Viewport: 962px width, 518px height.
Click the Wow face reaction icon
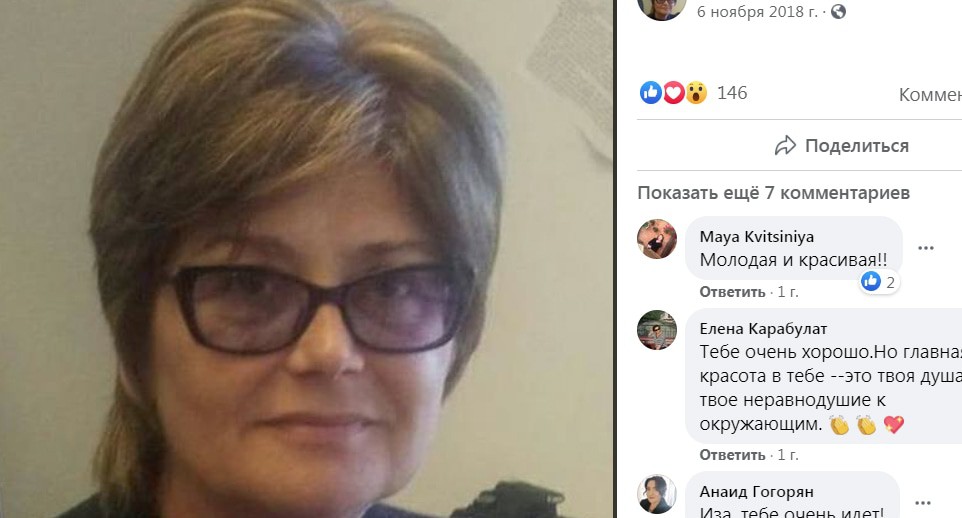tap(696, 93)
